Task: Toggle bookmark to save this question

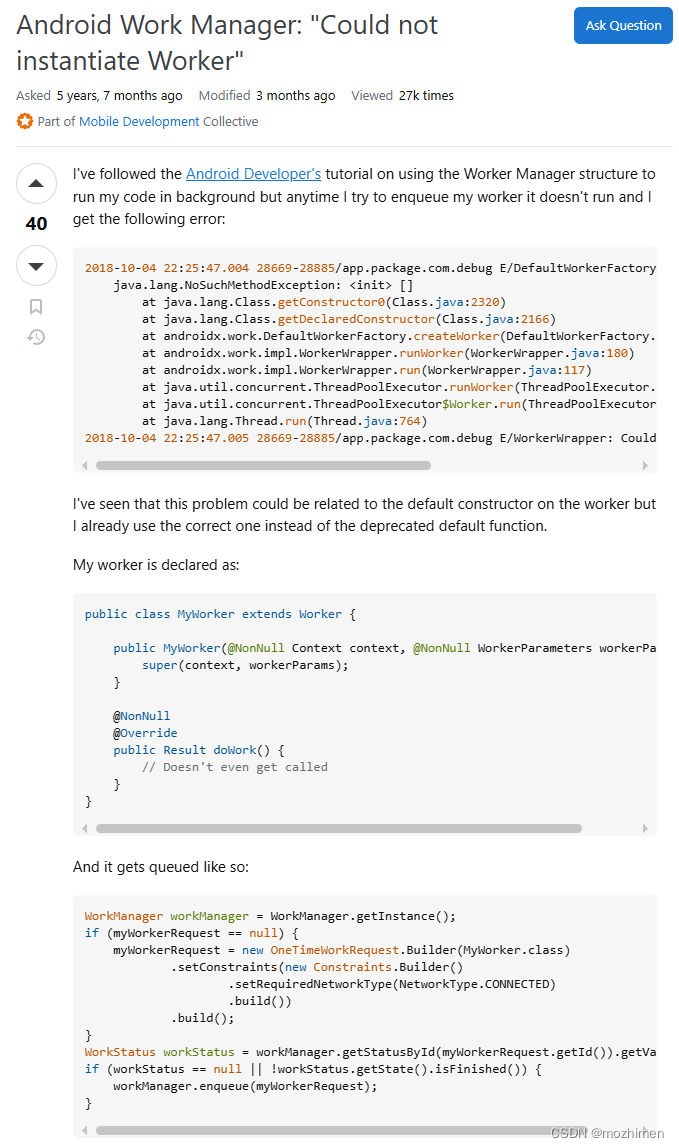Action: 36,307
